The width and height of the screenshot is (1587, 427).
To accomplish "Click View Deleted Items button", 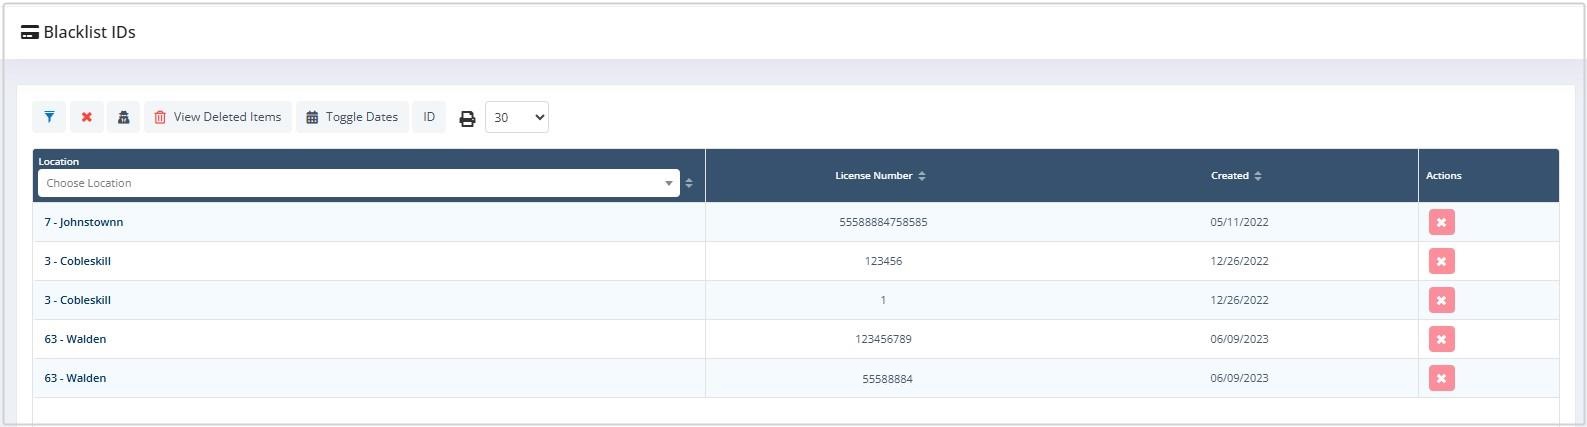I will [x=218, y=117].
